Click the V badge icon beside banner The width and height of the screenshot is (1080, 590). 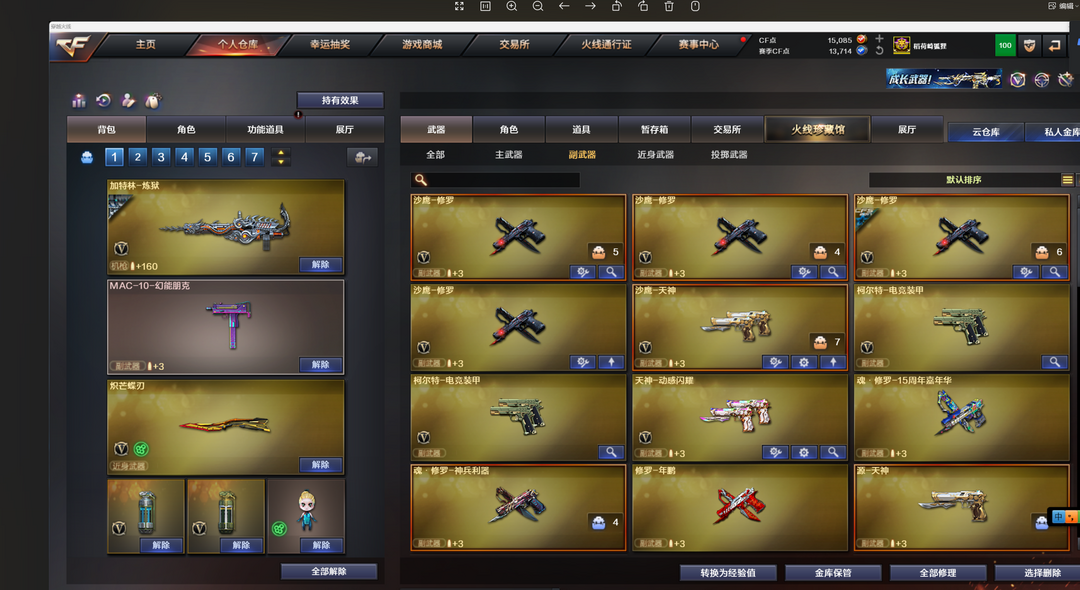coord(1017,80)
